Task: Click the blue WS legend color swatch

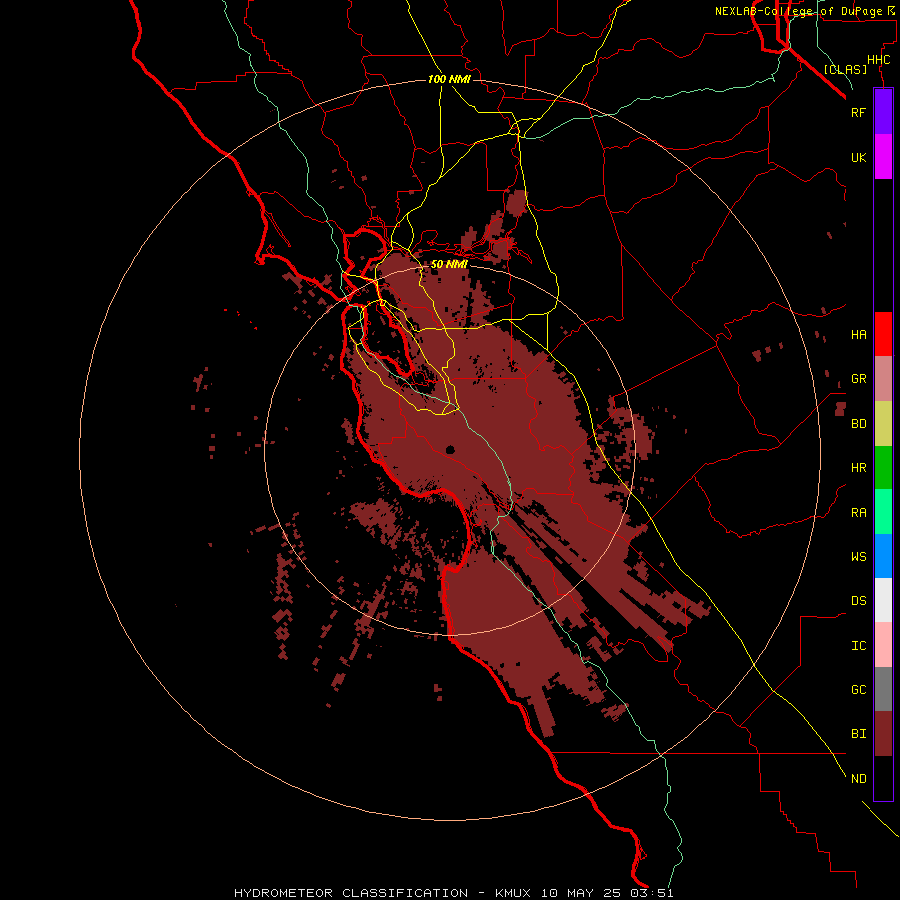Action: pos(883,556)
